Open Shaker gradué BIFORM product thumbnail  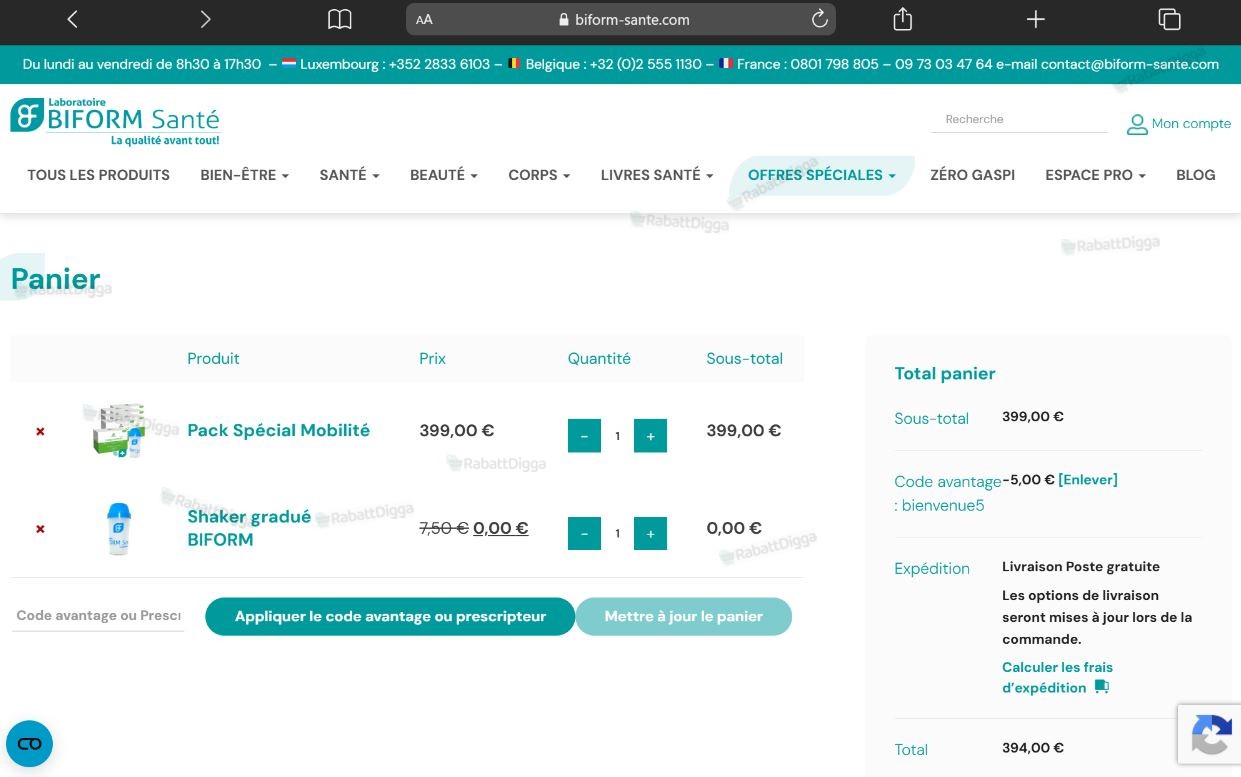(x=119, y=528)
